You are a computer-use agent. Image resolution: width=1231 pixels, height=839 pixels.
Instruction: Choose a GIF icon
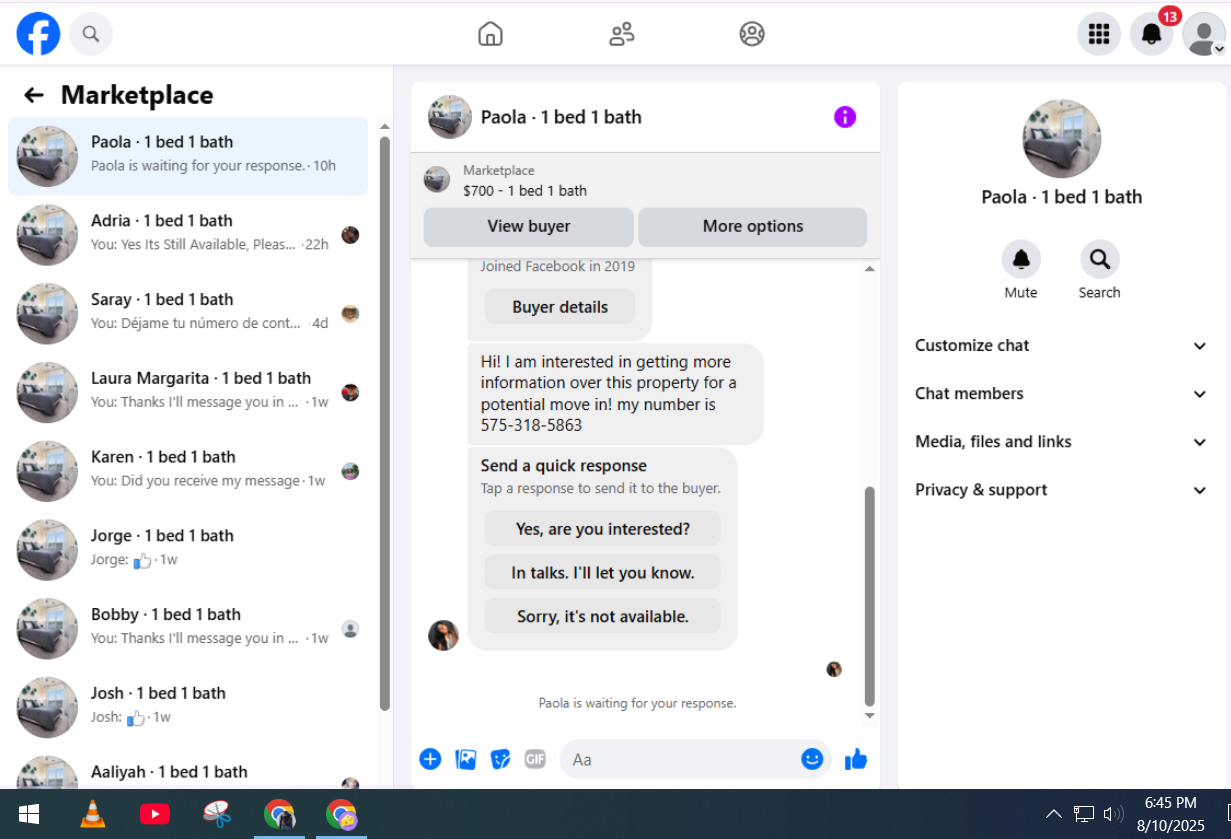coord(535,759)
